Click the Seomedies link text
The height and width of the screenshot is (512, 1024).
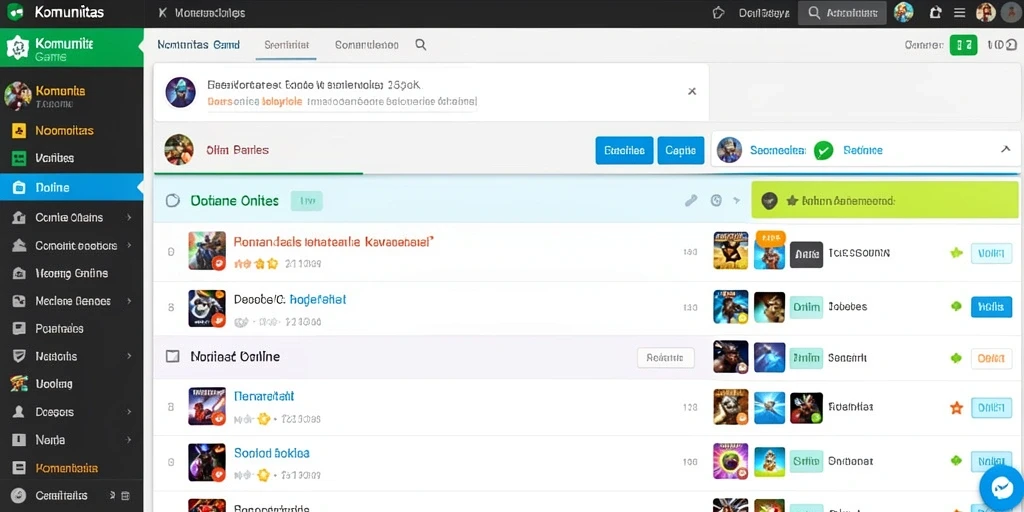pos(778,150)
